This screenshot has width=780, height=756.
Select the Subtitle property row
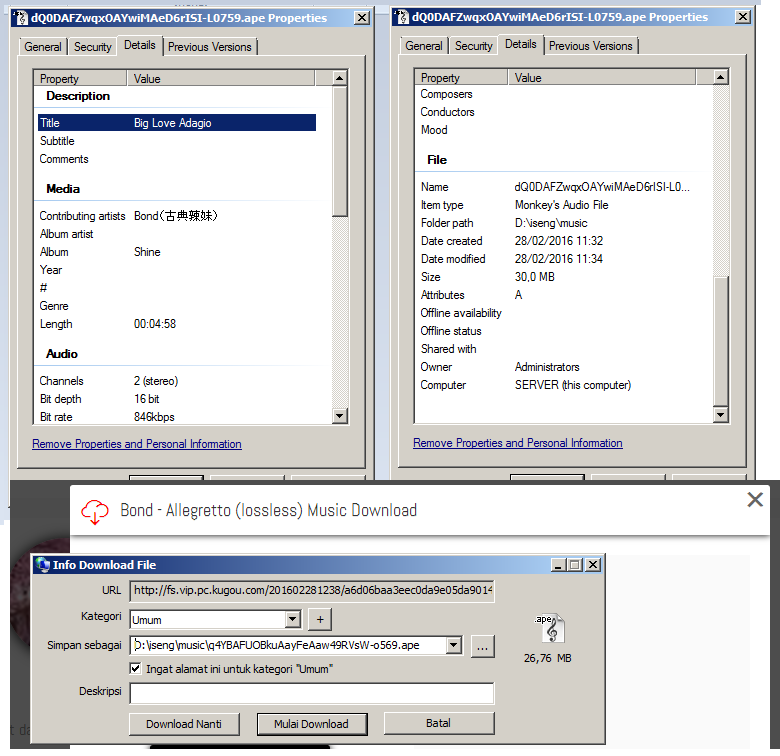coord(177,141)
